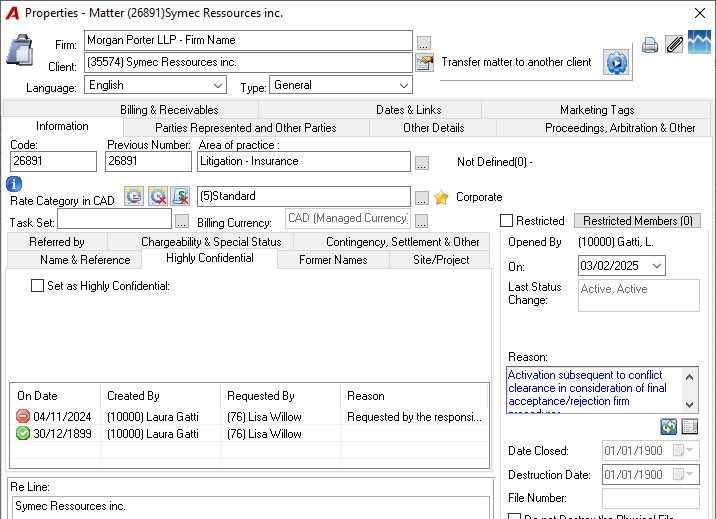
Task: Click browse button next to Area of practice
Action: click(x=421, y=163)
